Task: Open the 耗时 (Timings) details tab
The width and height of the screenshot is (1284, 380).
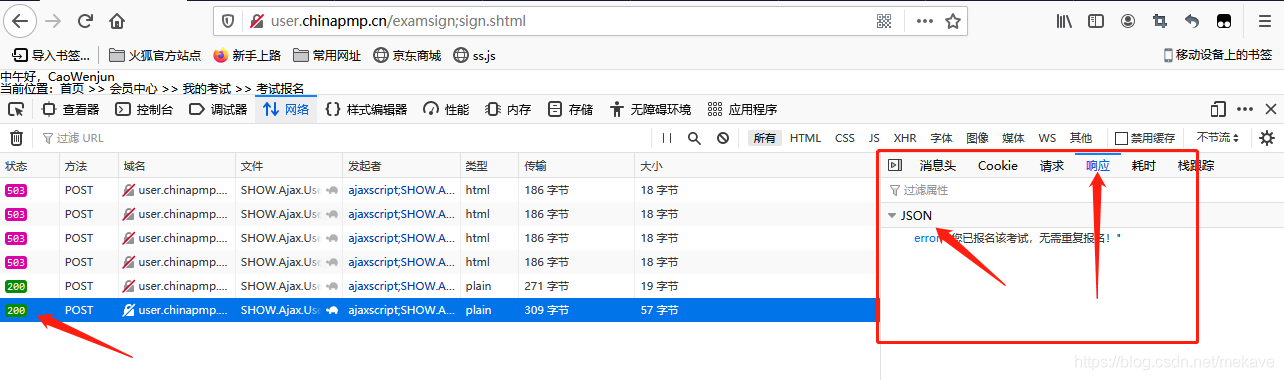Action: 1144,166
